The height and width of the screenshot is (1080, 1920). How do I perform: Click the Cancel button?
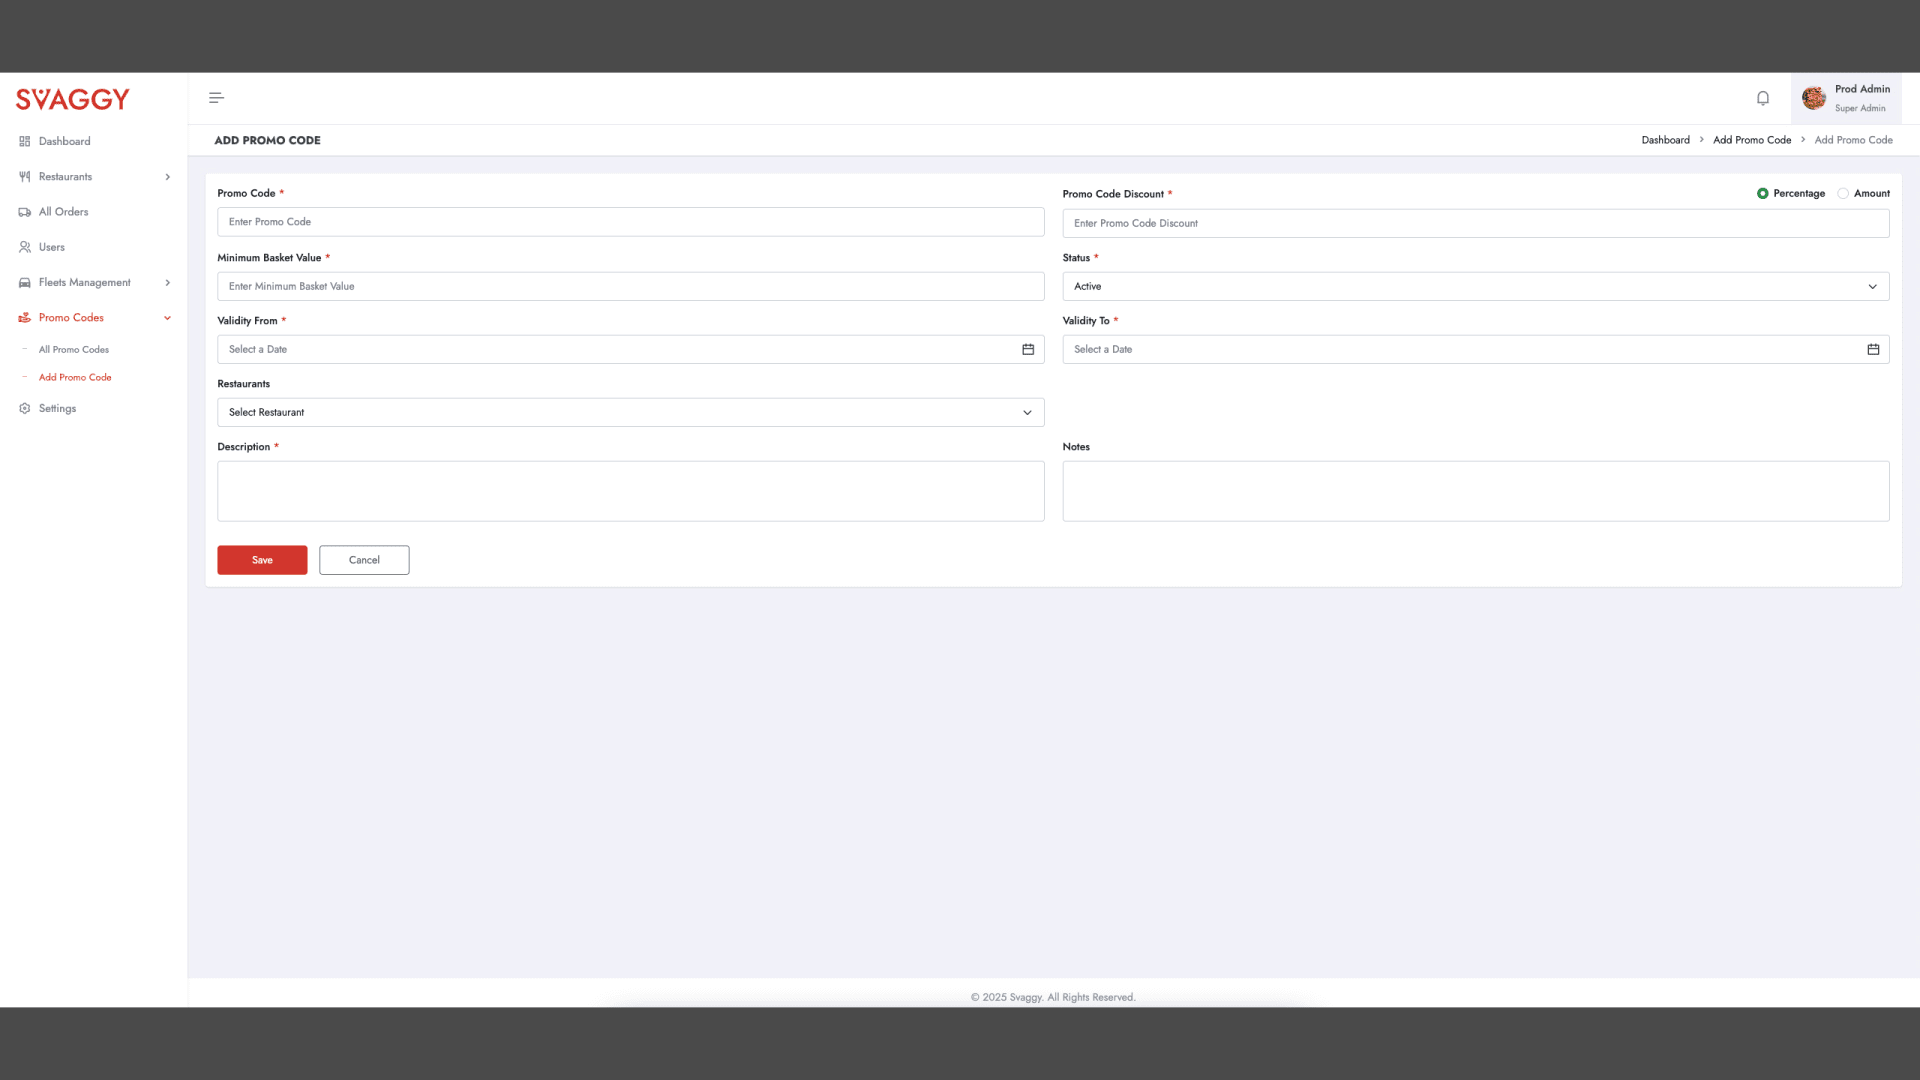pos(364,560)
